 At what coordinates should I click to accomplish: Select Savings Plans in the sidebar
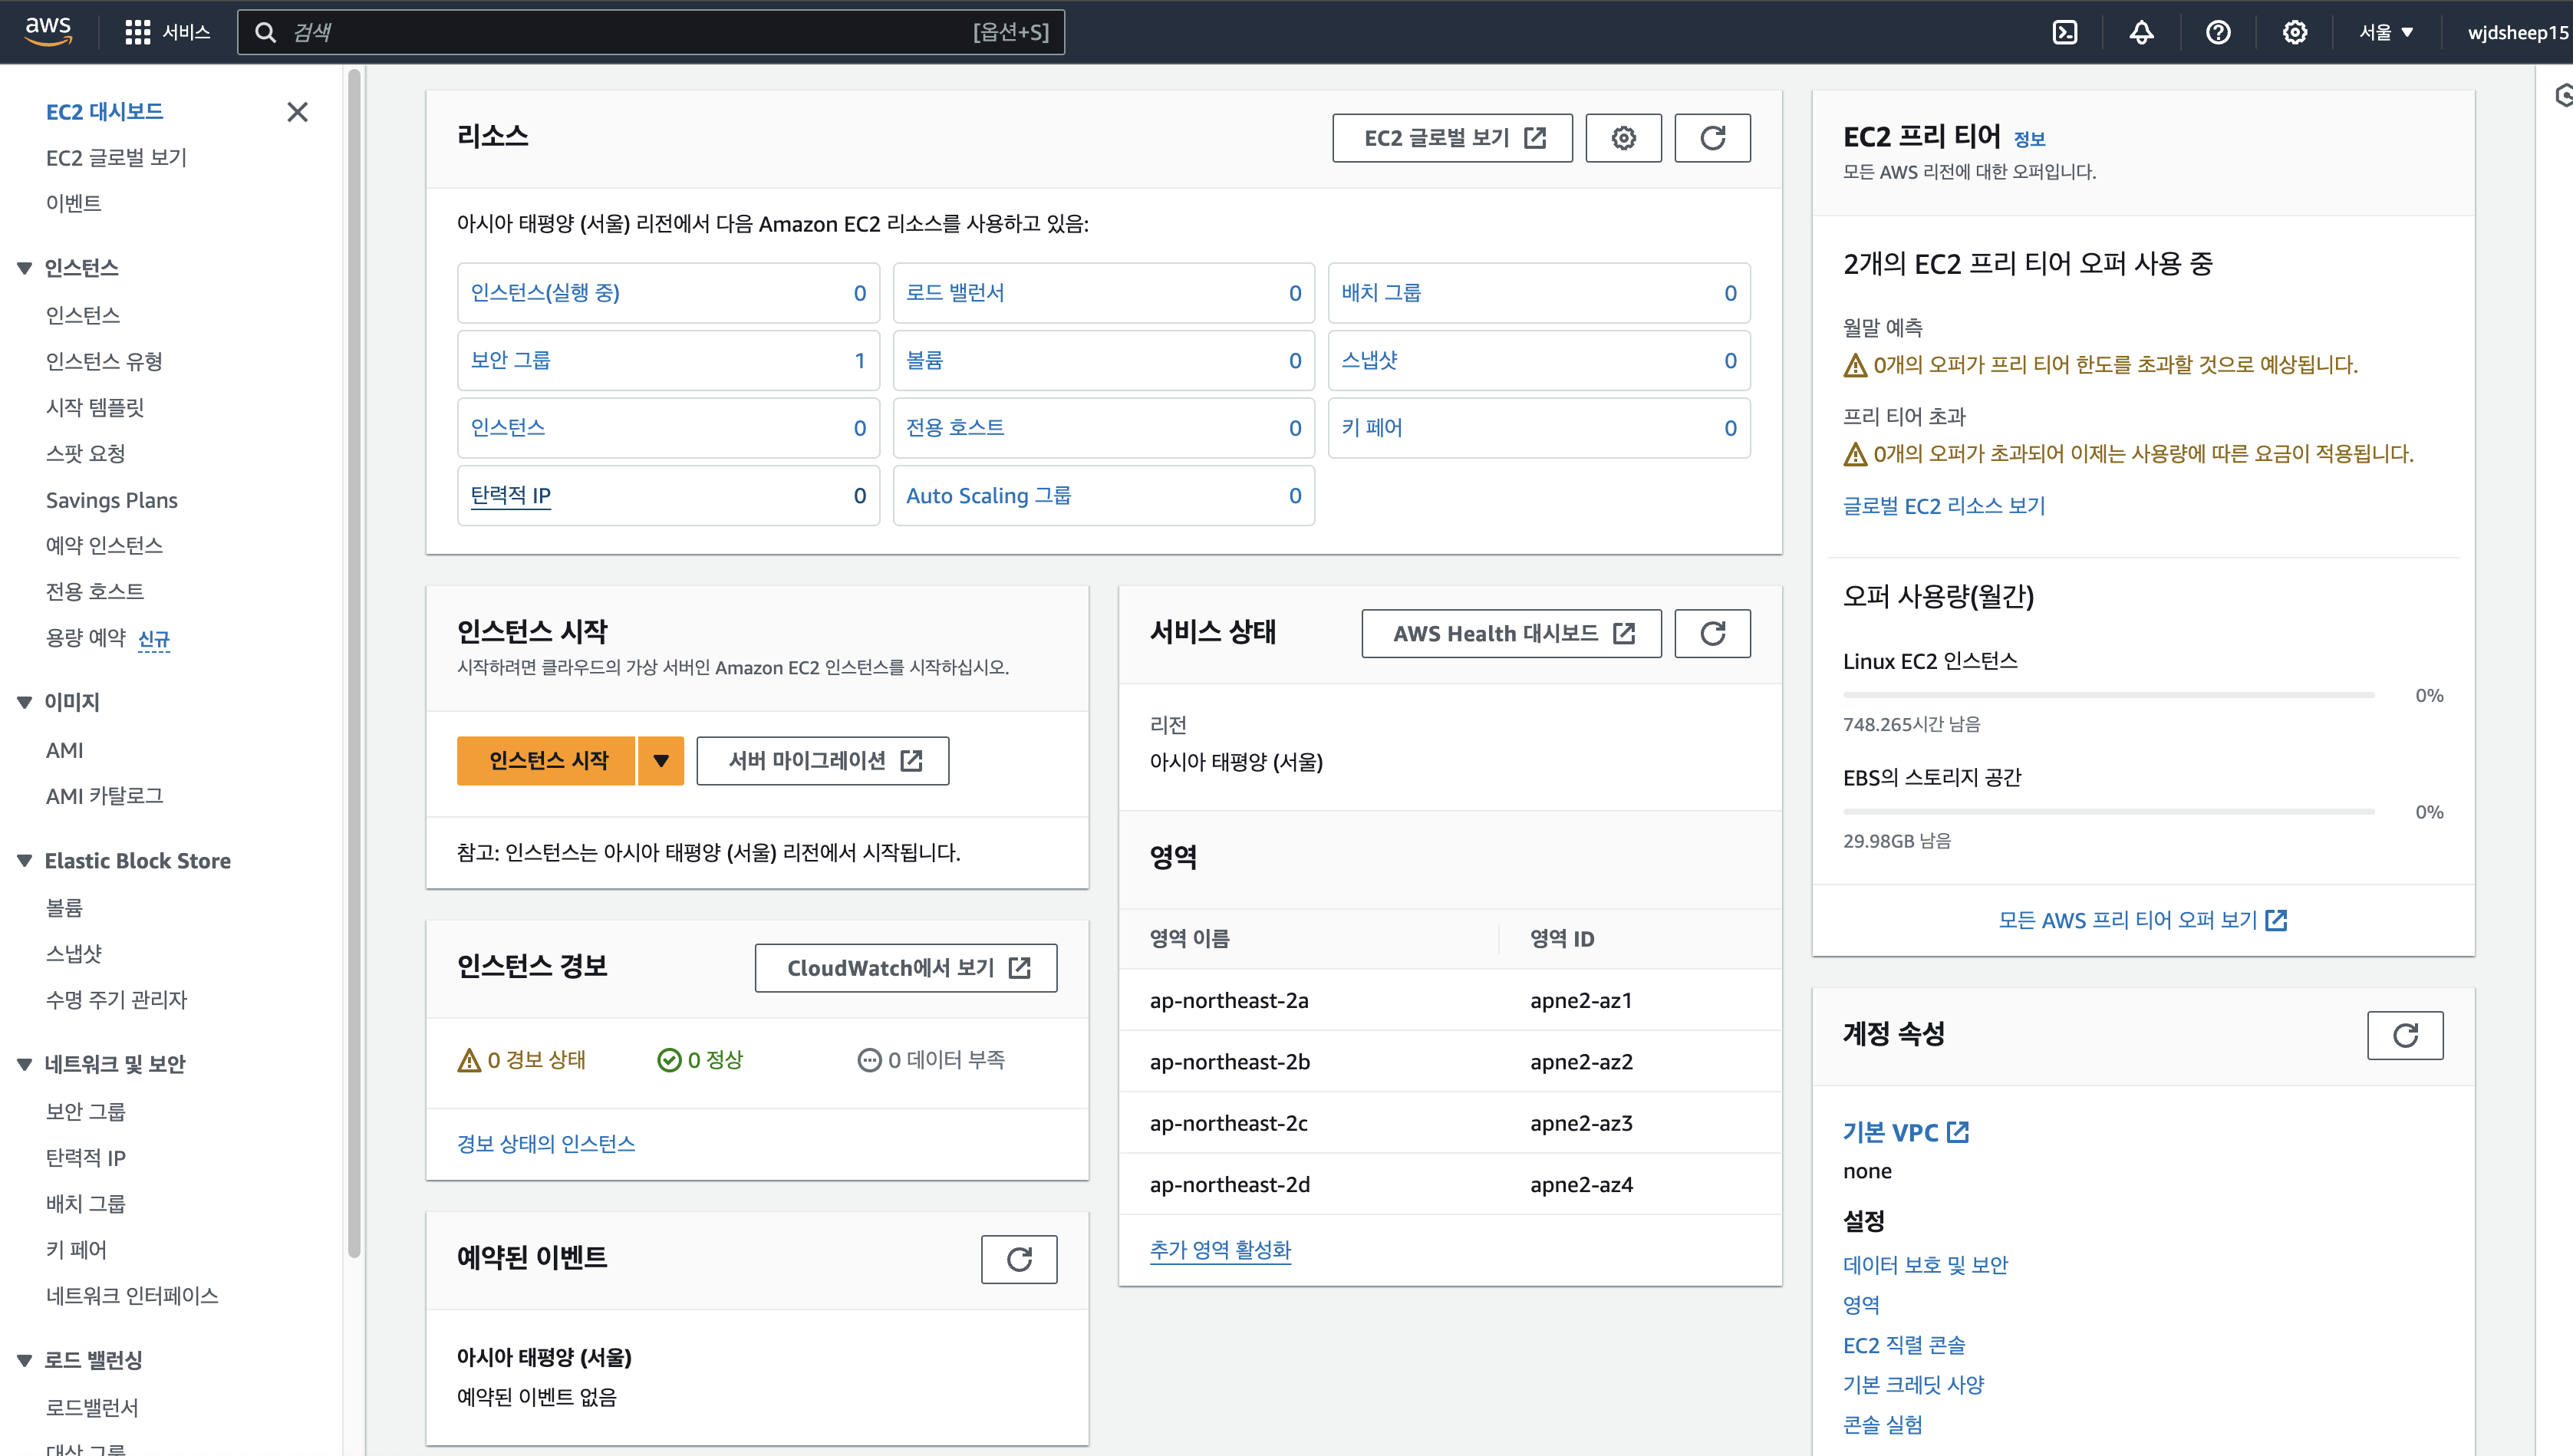(x=112, y=500)
